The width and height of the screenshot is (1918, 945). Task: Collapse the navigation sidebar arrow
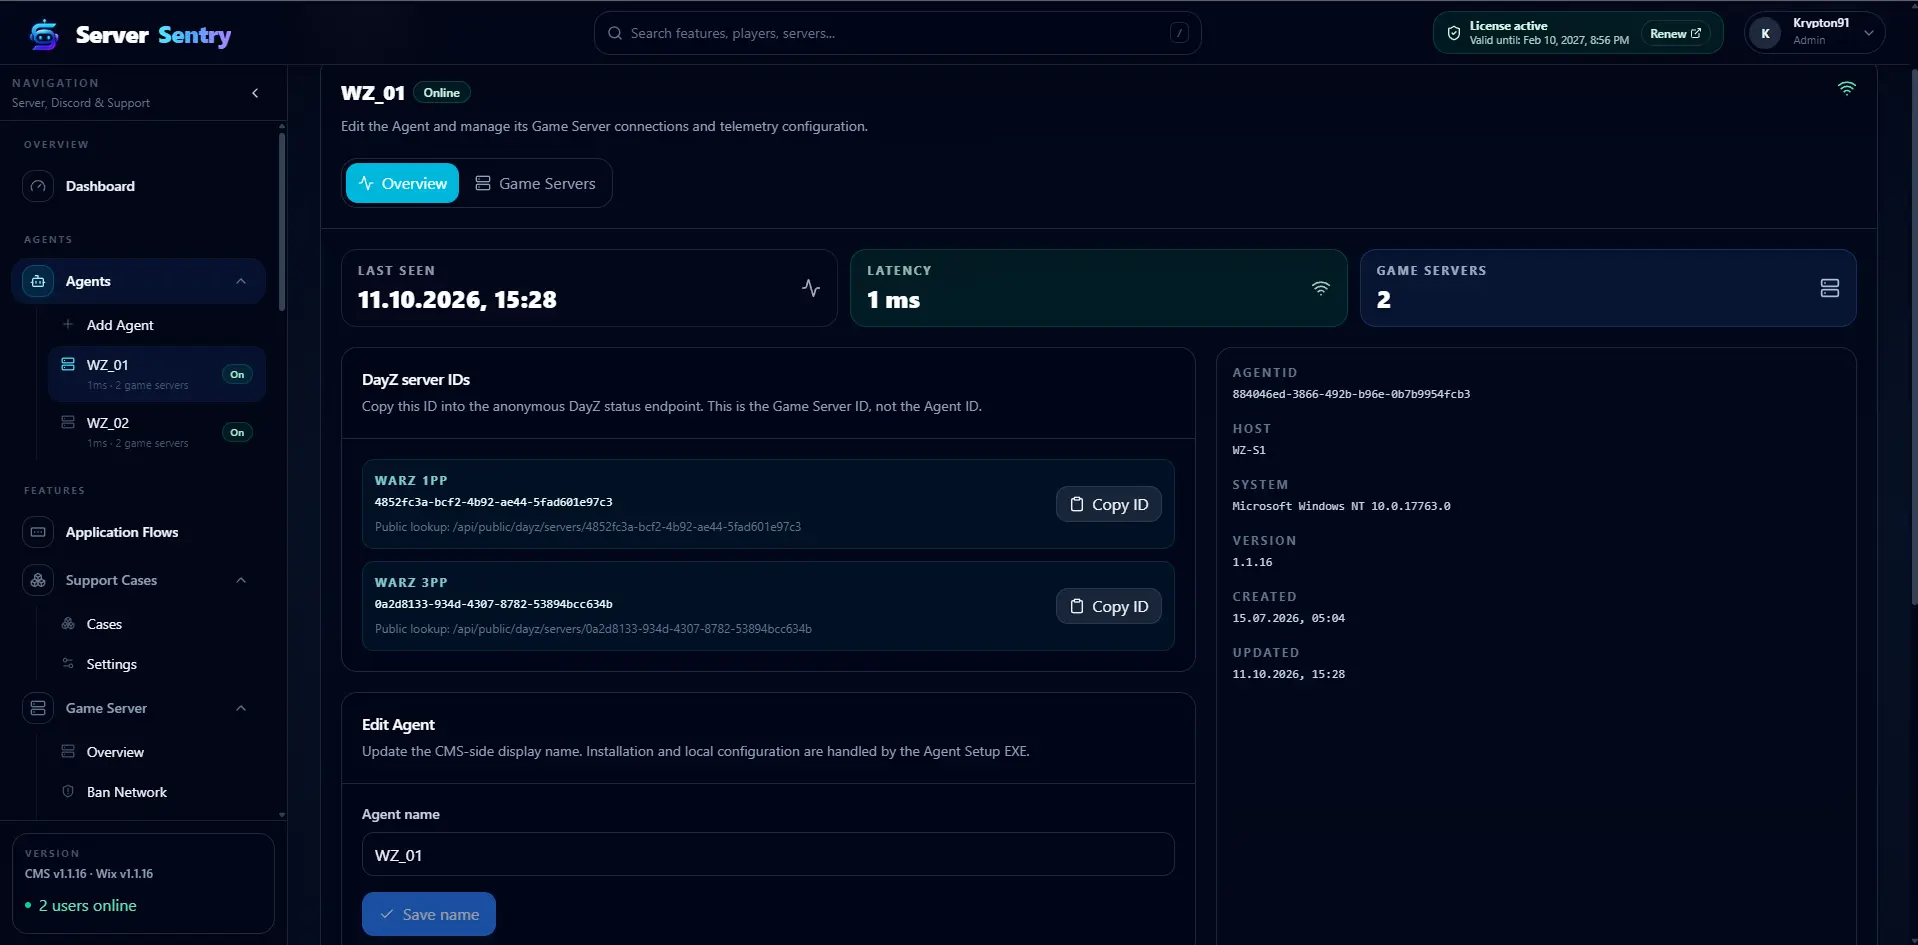coord(255,93)
